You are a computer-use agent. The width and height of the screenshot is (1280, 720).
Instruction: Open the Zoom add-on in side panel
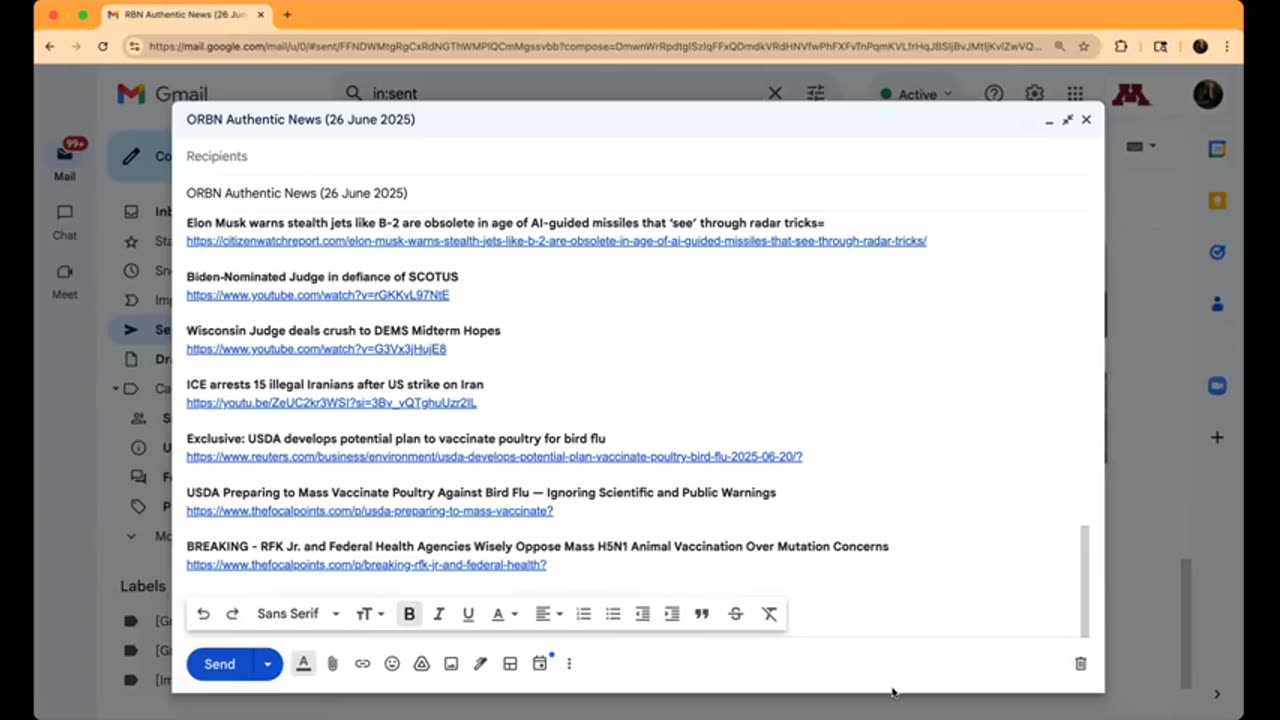pos(1217,386)
